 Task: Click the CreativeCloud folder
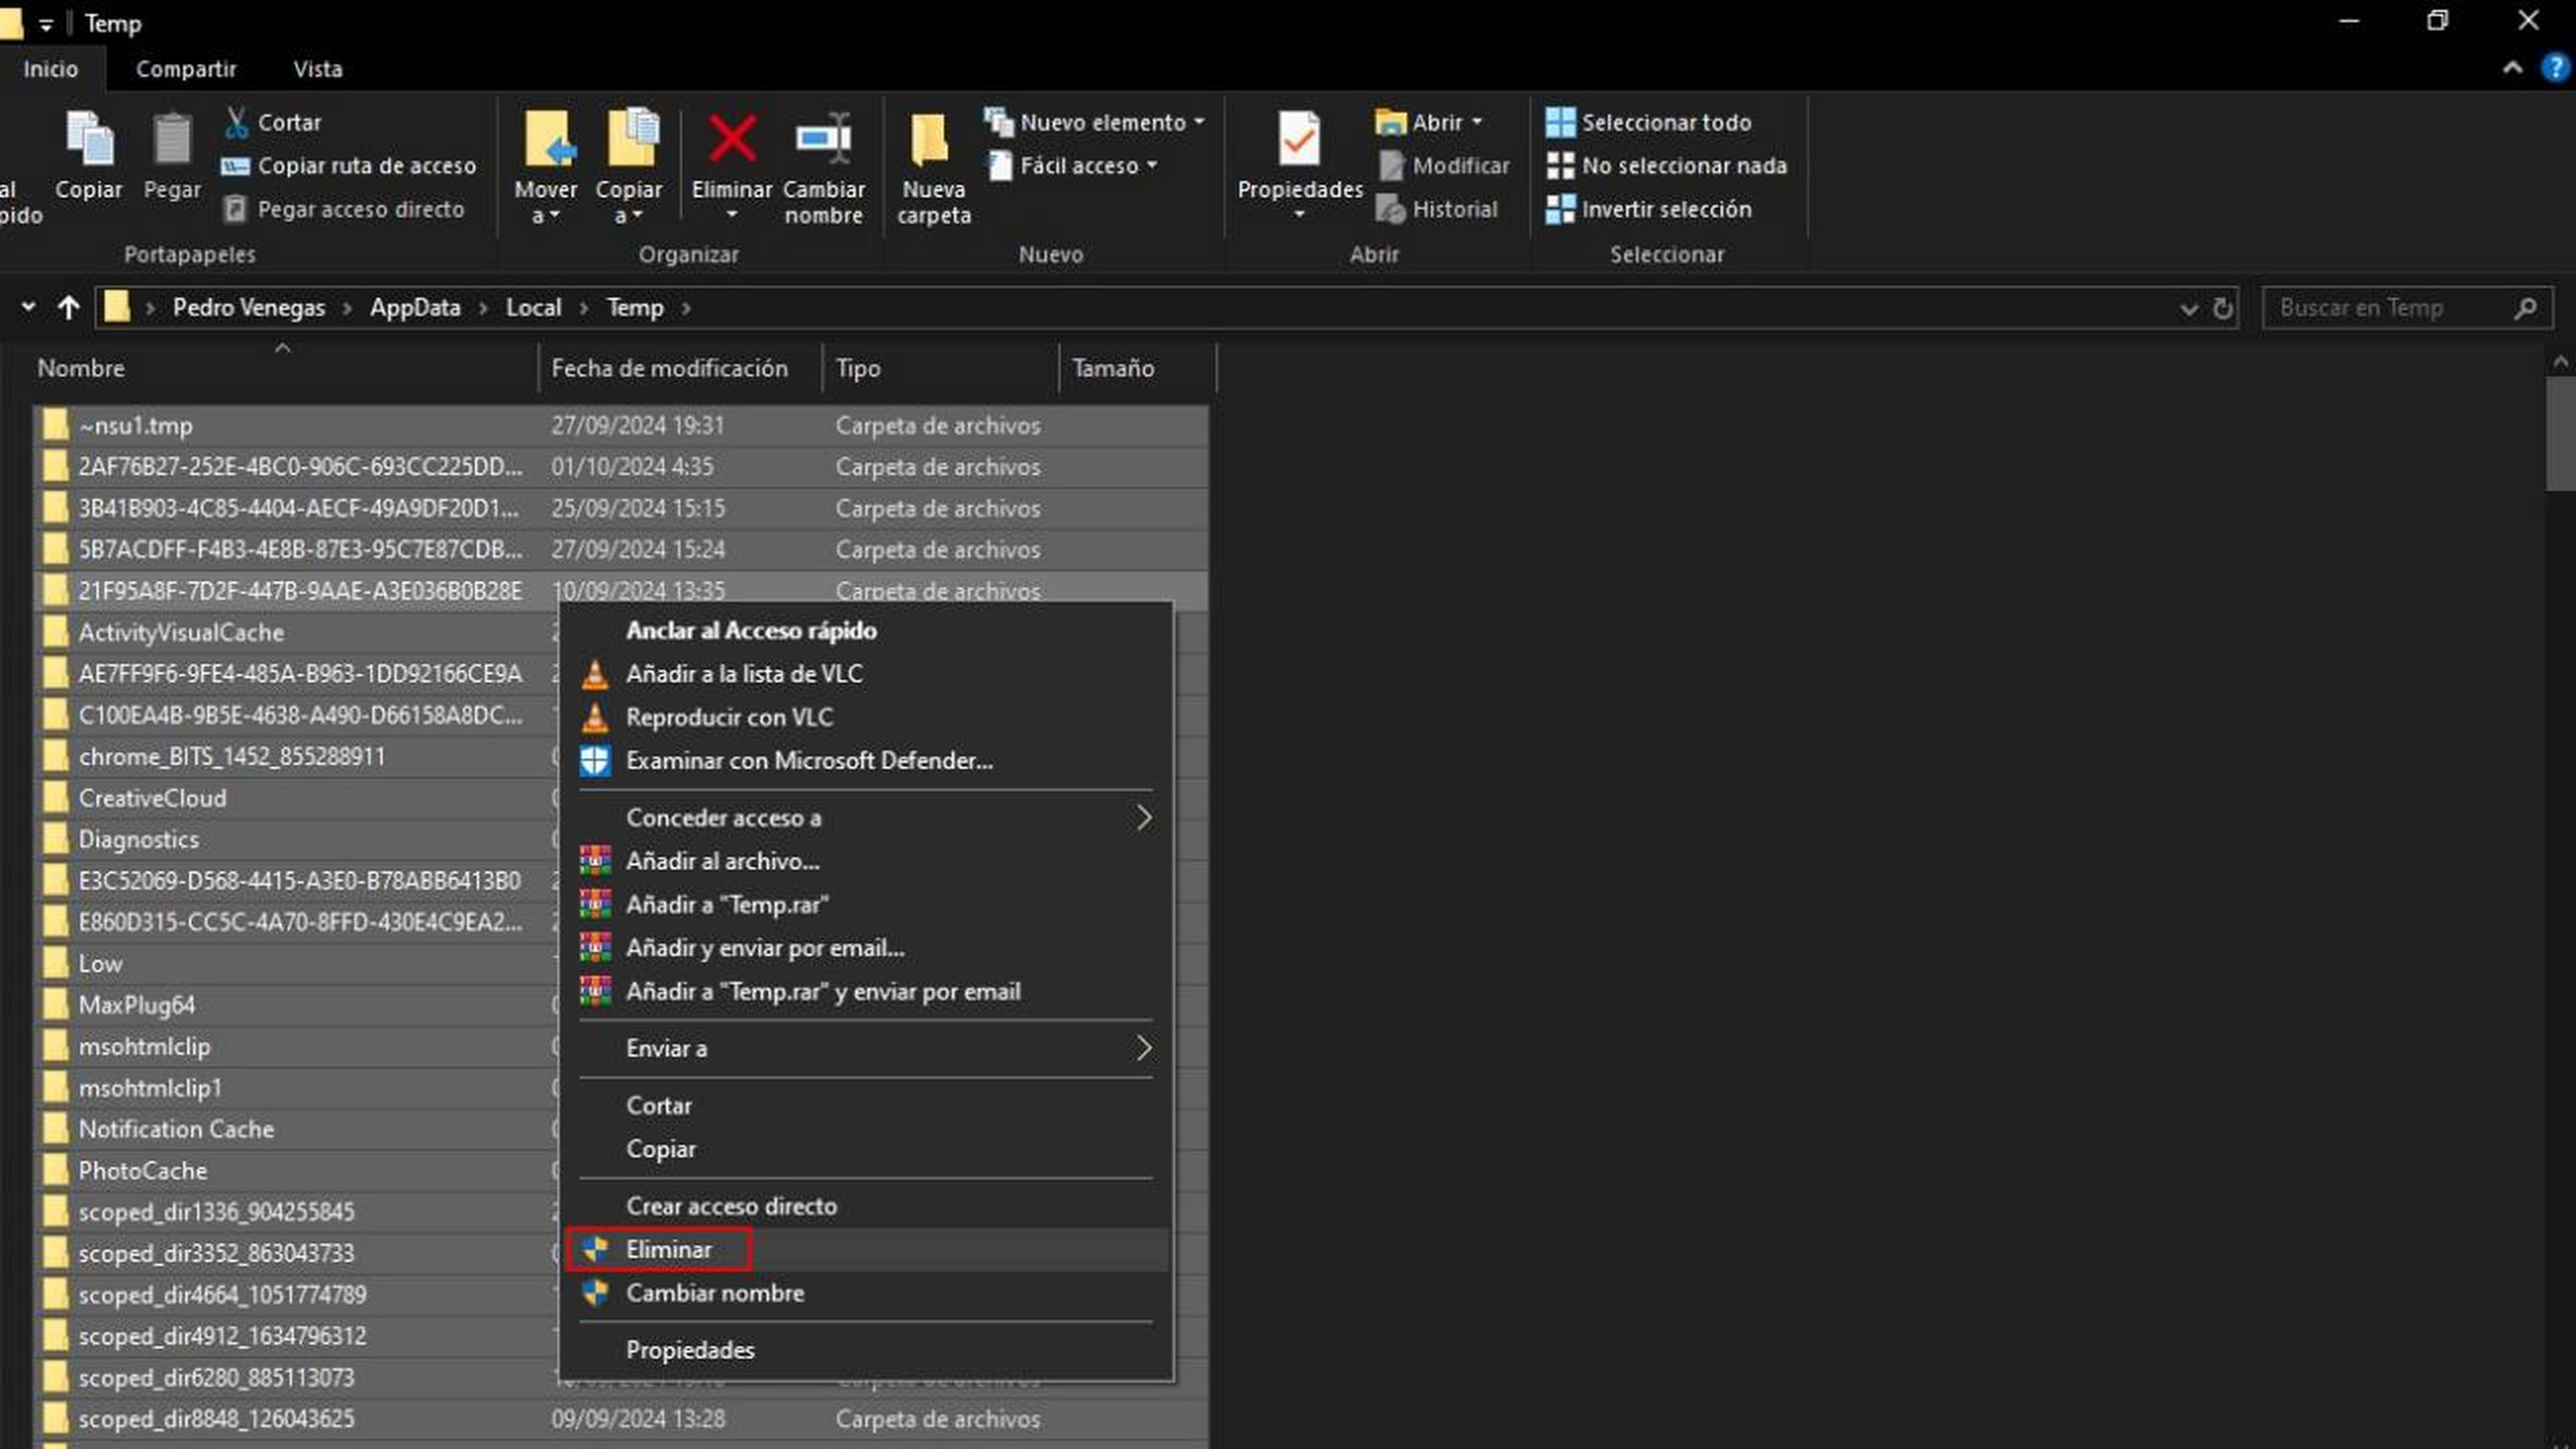(x=152, y=798)
